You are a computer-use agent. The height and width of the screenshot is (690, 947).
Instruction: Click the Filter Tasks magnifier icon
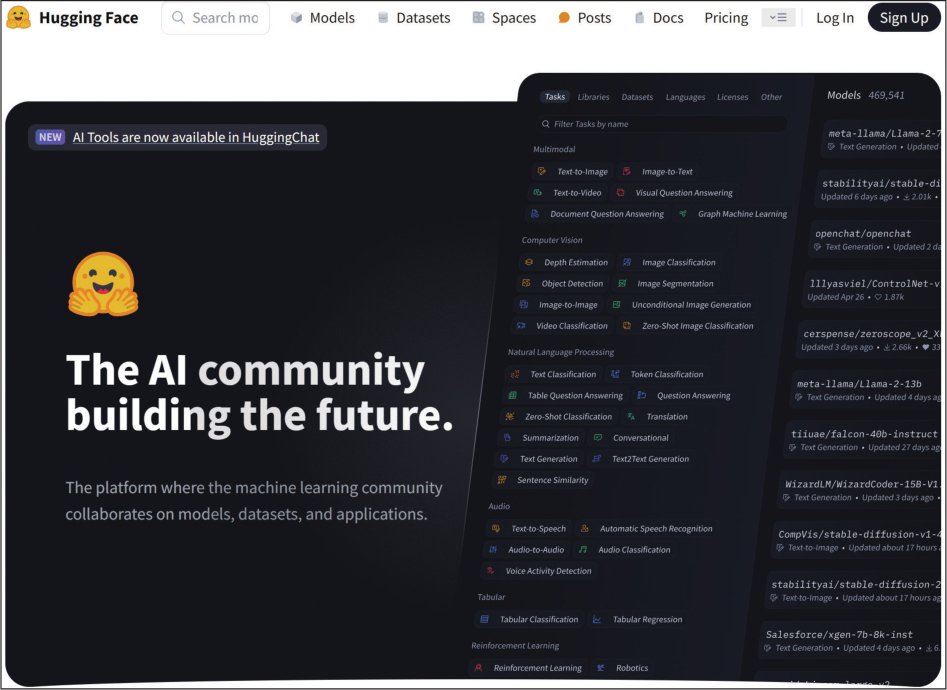(546, 124)
